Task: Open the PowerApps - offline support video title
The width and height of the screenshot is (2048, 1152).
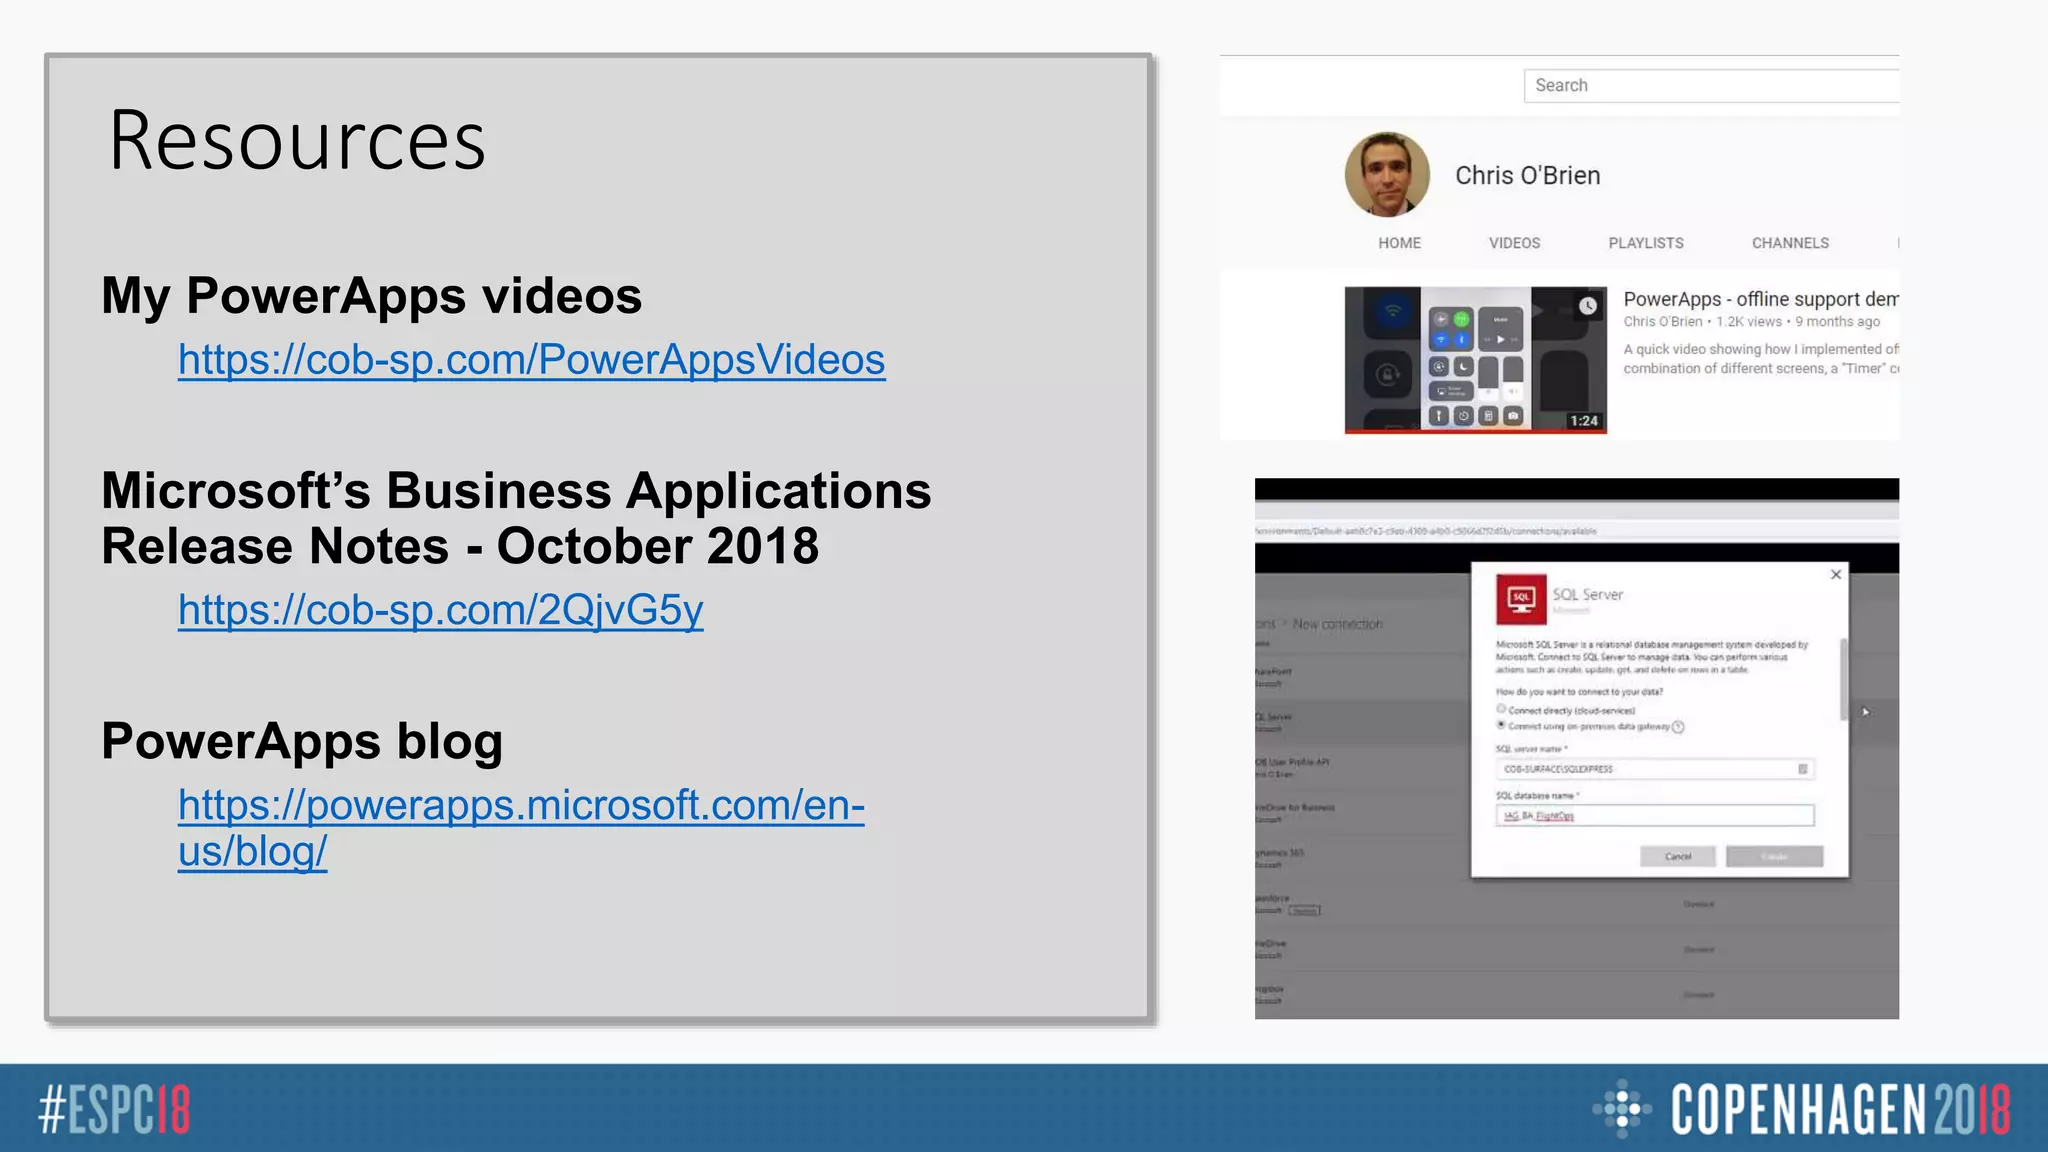Action: [1760, 299]
